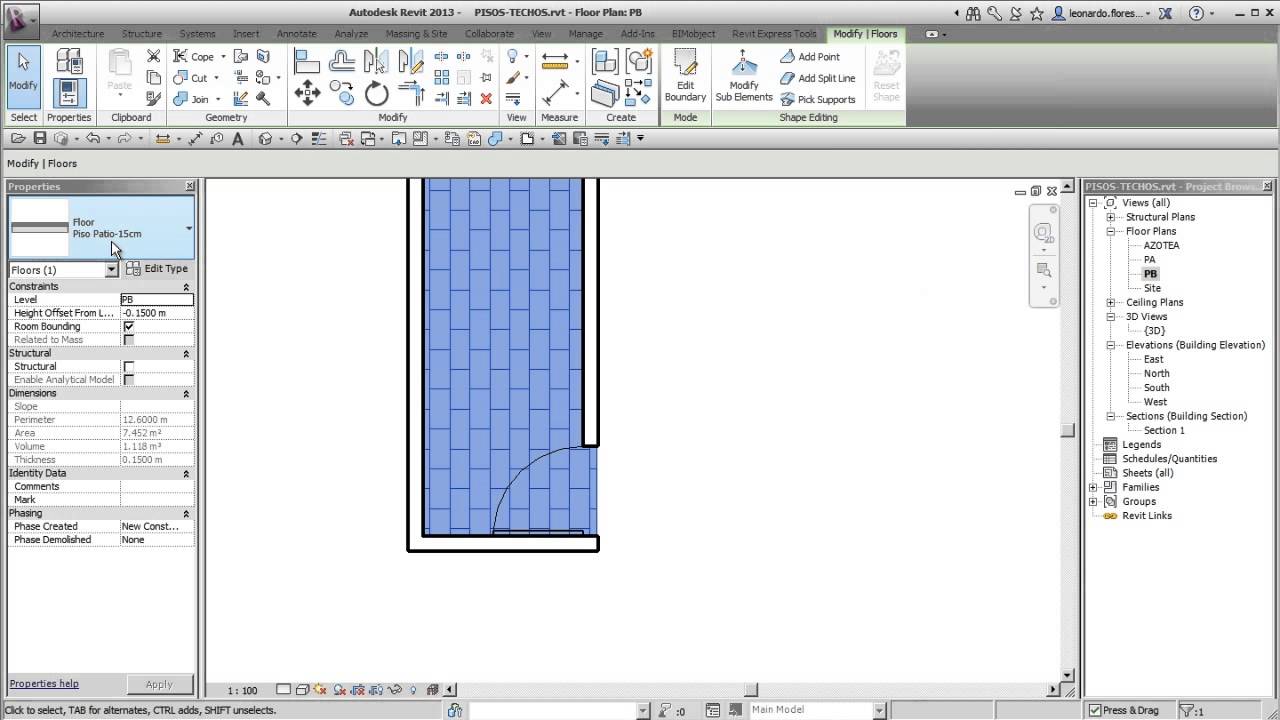Select the South elevation view
This screenshot has height=720, width=1280.
coord(1156,388)
